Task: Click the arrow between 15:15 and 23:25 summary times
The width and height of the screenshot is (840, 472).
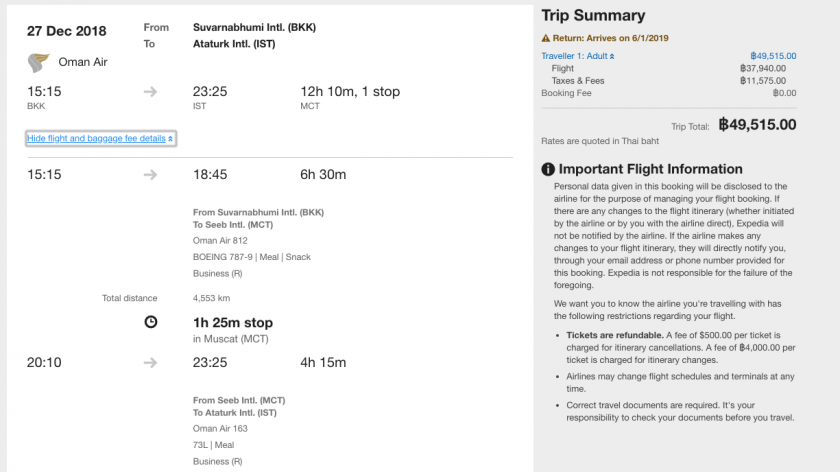Action: click(150, 92)
